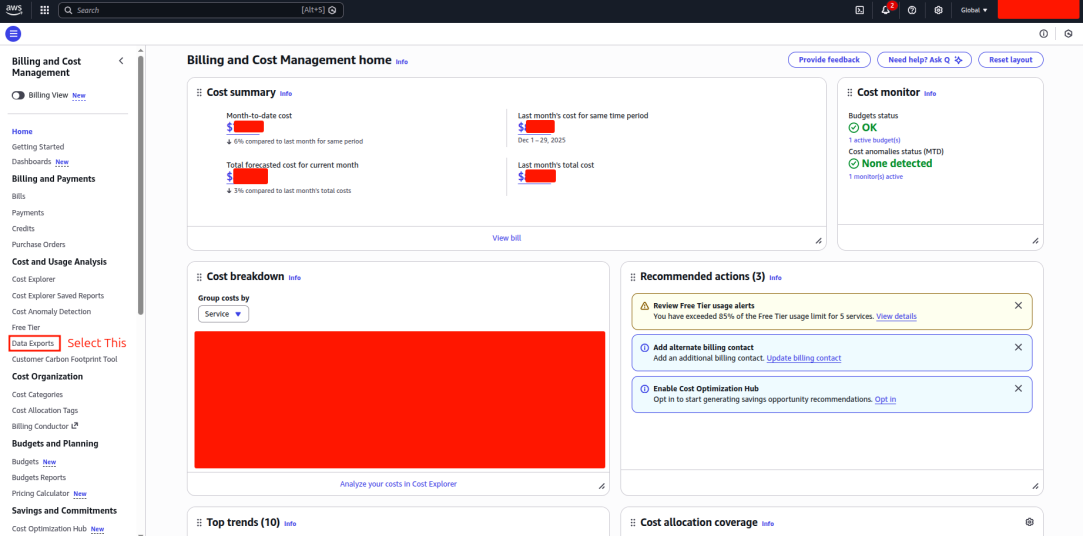Image resolution: width=1083 pixels, height=536 pixels.
Task: Open the Global region dropdown
Action: point(974,10)
